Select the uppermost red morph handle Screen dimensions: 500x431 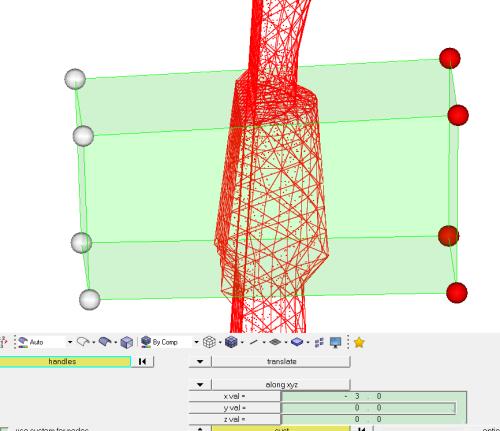pyautogui.click(x=450, y=58)
